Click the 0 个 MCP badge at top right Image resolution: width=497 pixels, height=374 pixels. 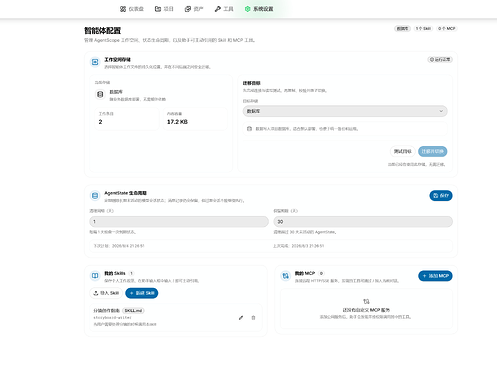[447, 29]
